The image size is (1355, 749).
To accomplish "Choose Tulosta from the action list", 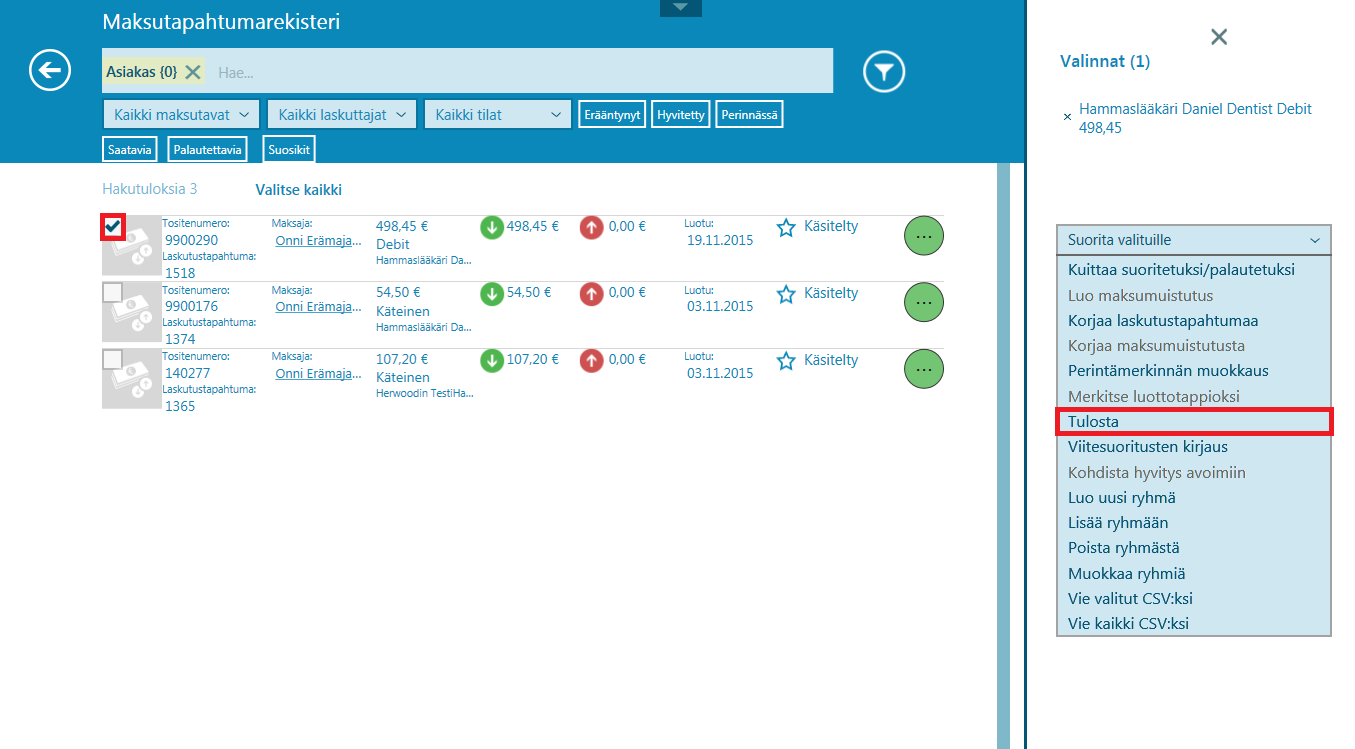I will 1194,422.
